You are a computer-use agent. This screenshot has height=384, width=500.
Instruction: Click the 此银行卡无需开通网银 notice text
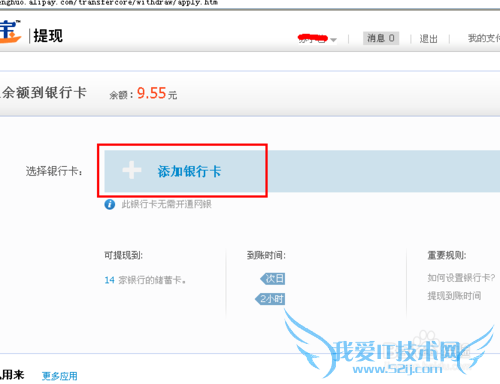(x=166, y=204)
